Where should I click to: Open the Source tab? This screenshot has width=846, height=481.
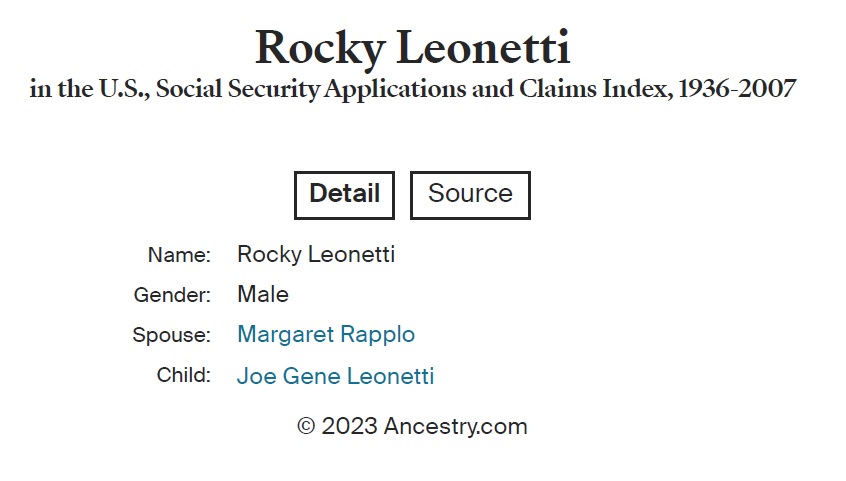pyautogui.click(x=470, y=194)
